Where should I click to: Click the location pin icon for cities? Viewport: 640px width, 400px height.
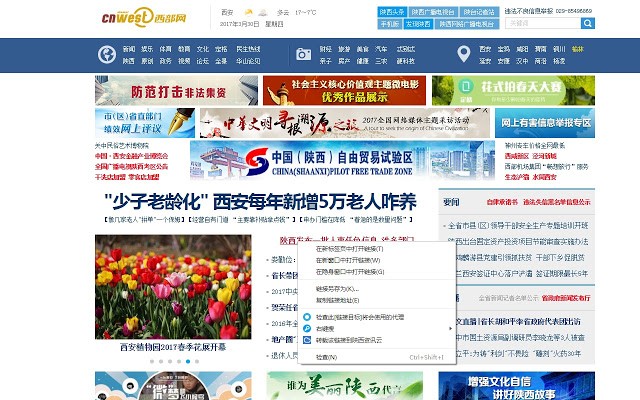[463, 54]
